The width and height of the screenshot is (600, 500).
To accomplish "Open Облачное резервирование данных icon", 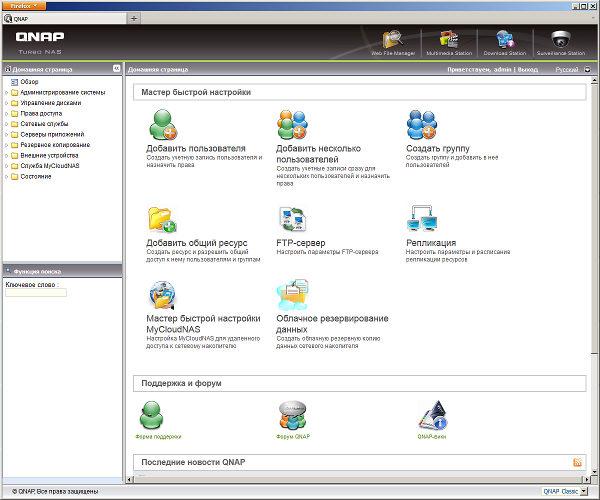I will click(x=293, y=295).
